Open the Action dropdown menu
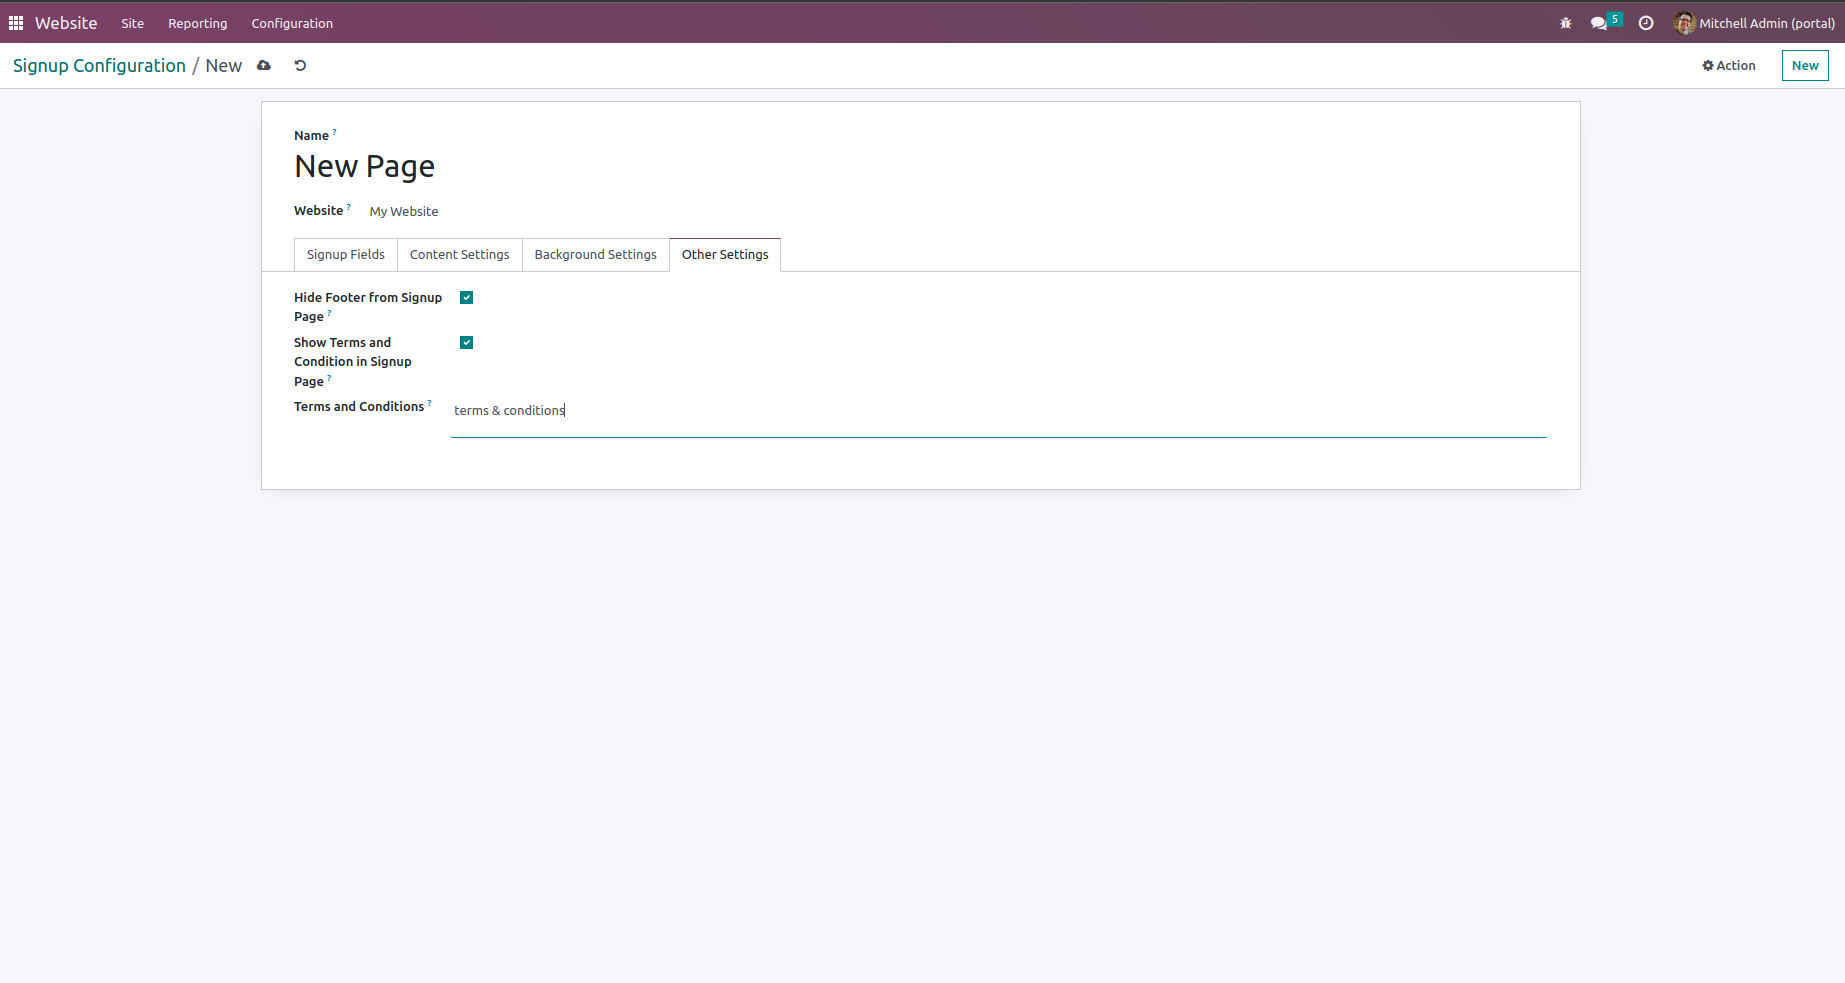The width and height of the screenshot is (1845, 983). (x=1729, y=66)
